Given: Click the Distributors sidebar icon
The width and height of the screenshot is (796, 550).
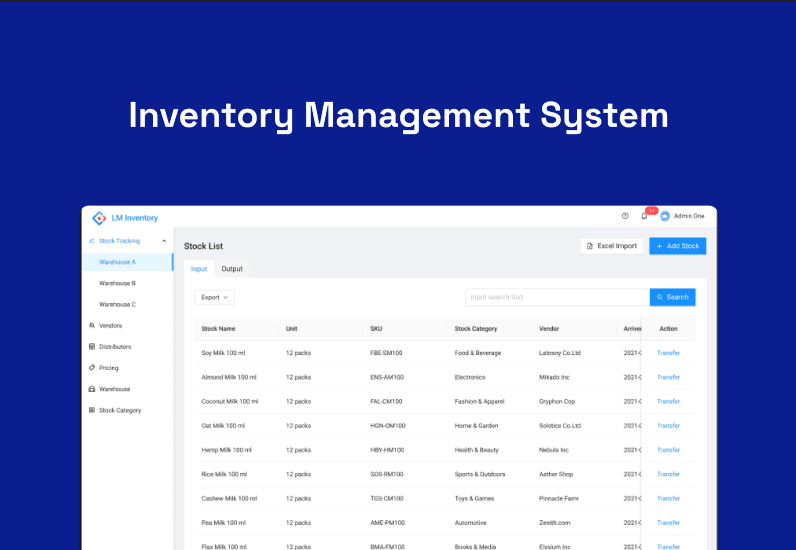Looking at the screenshot, I should (92, 347).
